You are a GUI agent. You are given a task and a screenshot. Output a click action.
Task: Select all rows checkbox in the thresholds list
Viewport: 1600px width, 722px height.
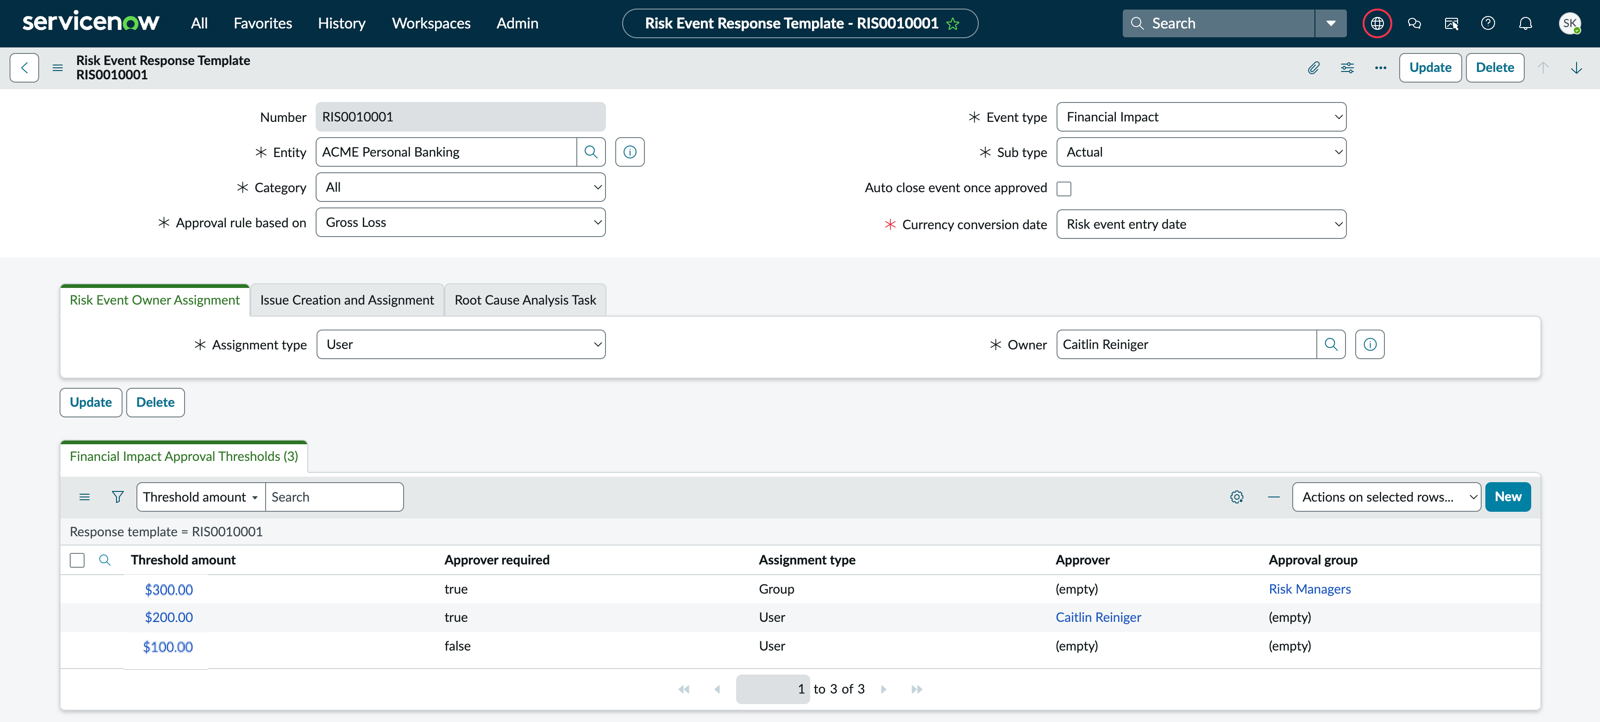77,560
